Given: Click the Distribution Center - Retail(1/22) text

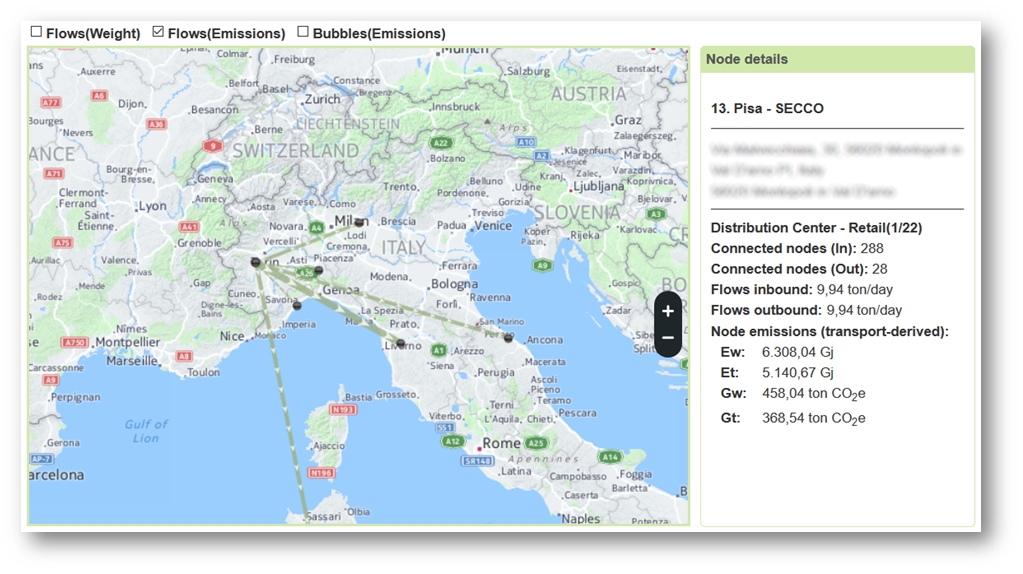Looking at the screenshot, I should pyautogui.click(x=816, y=228).
